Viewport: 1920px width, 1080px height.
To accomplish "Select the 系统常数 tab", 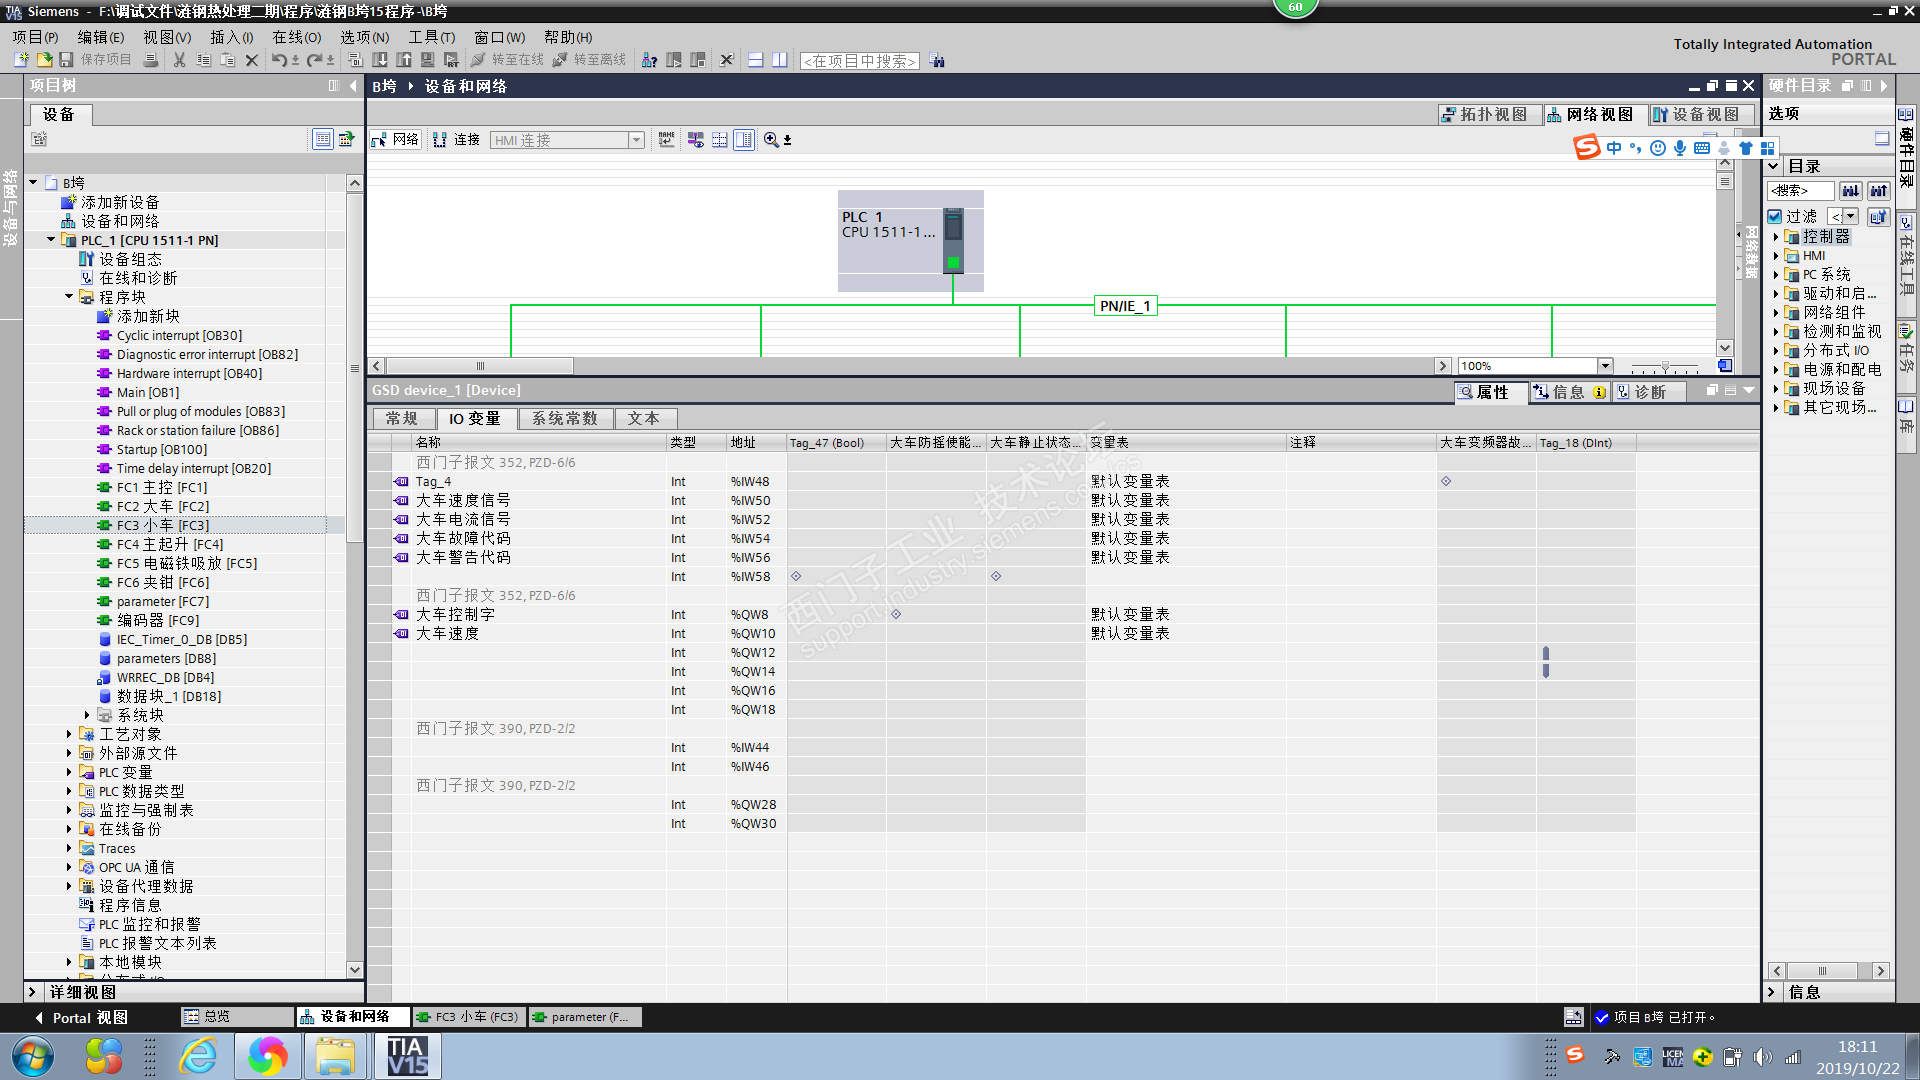I will click(564, 418).
